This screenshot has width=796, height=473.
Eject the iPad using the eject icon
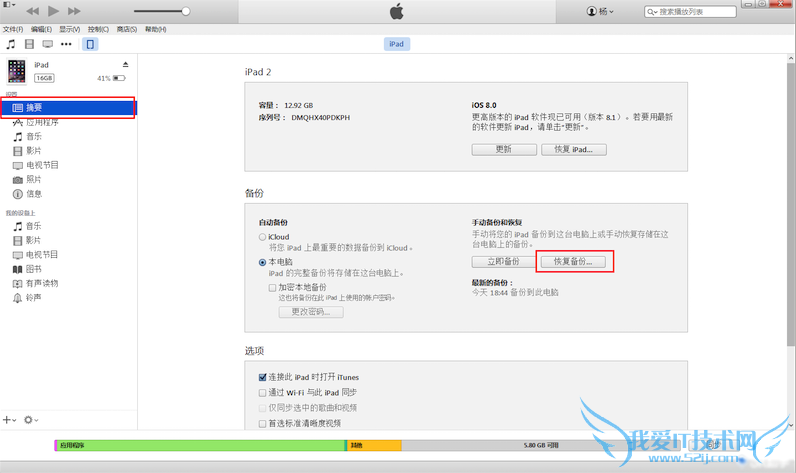click(x=125, y=64)
